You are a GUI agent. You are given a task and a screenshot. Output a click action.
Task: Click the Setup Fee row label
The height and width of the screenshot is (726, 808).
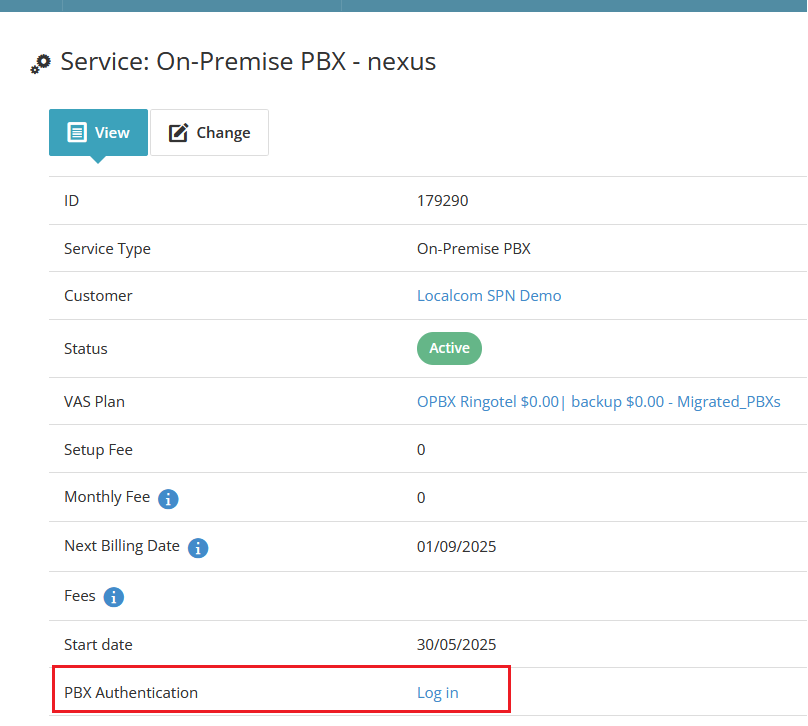(98, 450)
